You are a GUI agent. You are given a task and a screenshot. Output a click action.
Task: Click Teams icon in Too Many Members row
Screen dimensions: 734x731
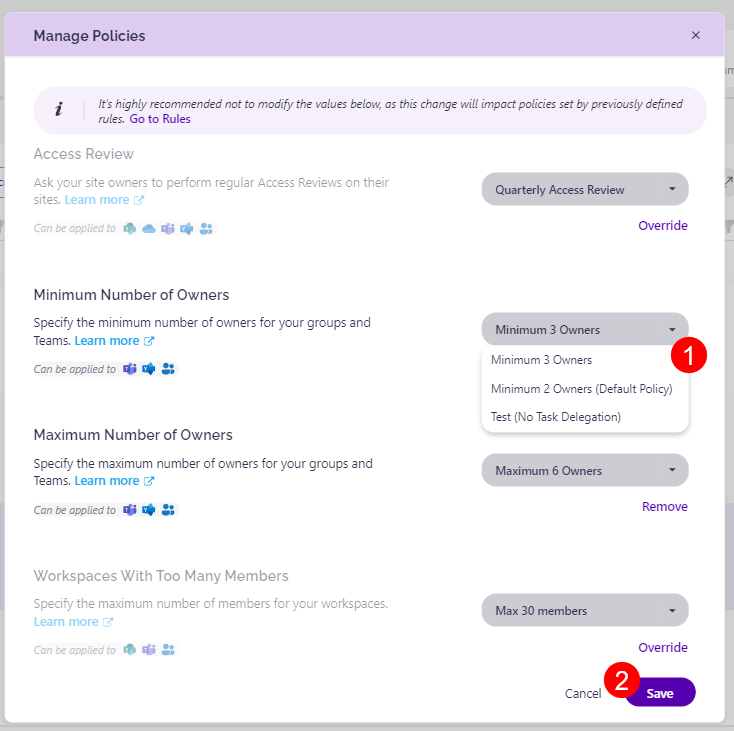tap(149, 650)
